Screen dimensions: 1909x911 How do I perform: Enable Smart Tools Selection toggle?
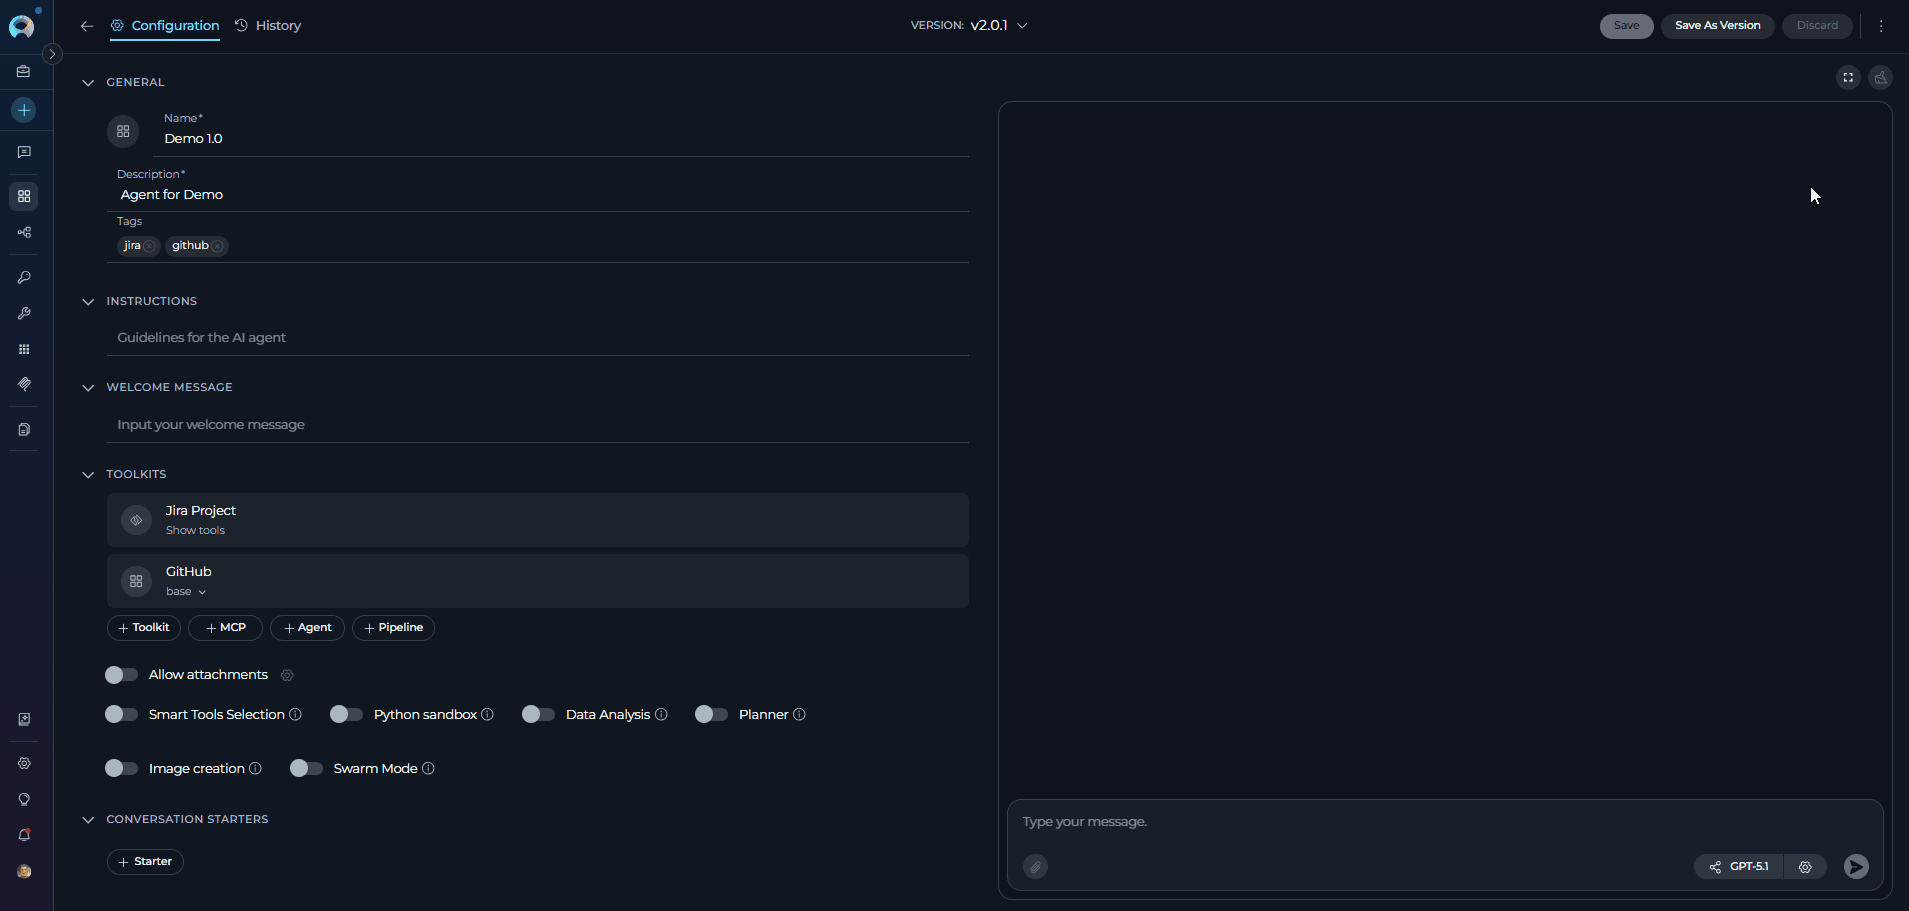click(121, 714)
